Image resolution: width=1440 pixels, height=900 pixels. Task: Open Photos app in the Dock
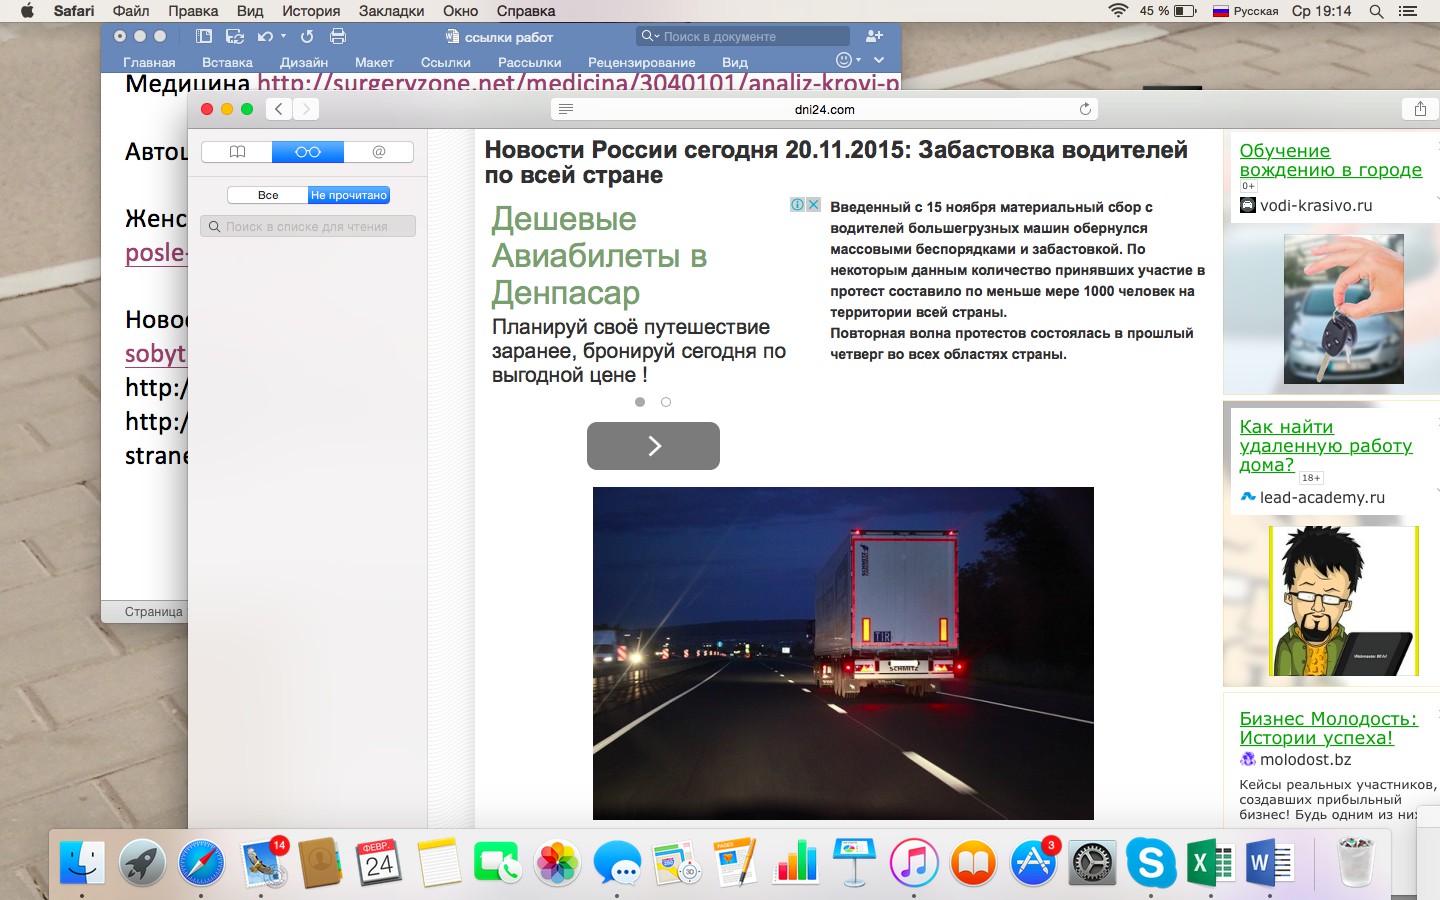557,861
